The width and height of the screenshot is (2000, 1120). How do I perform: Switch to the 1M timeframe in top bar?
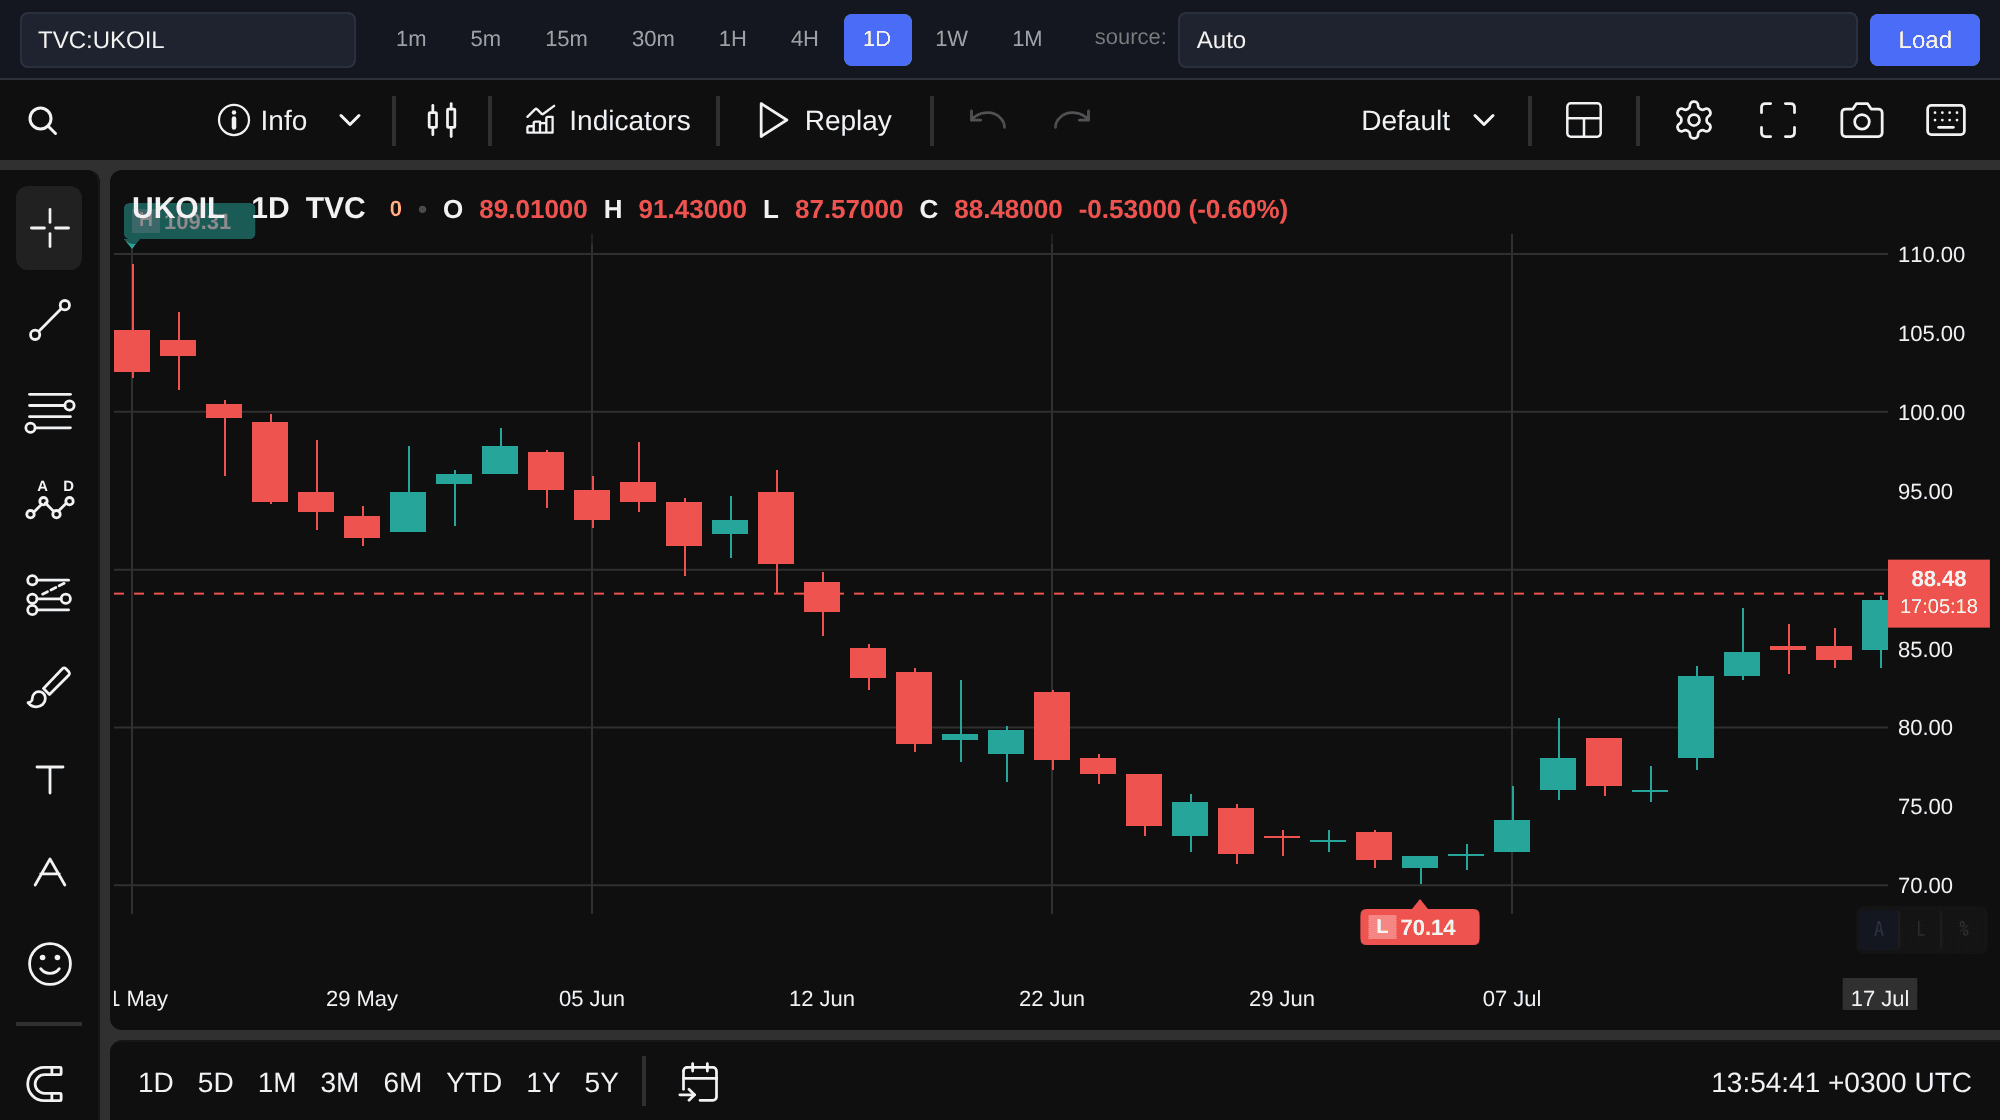point(1027,39)
